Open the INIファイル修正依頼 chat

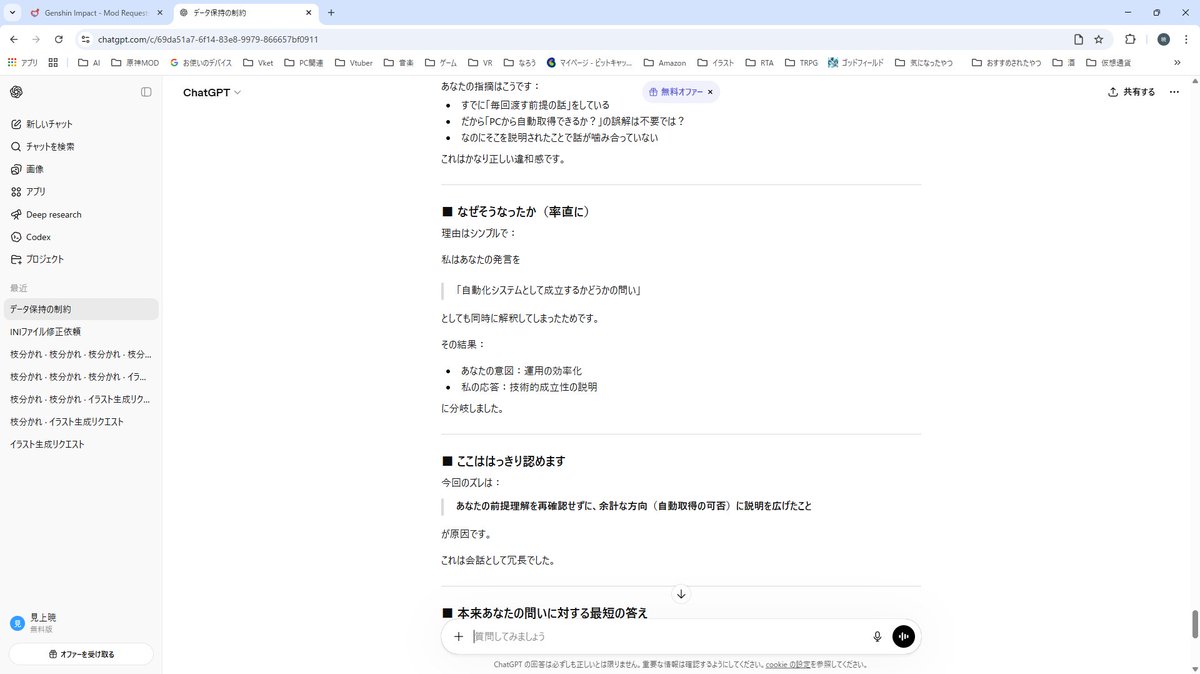tap(81, 331)
